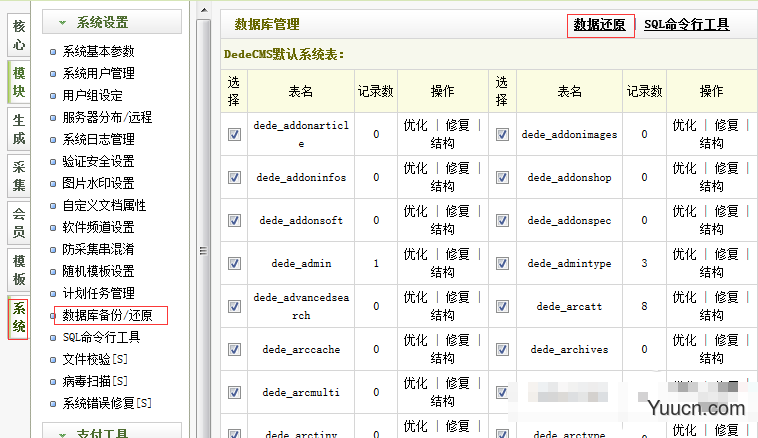
Task: Open 系统错误修复[S] menu item
Action: 107,403
